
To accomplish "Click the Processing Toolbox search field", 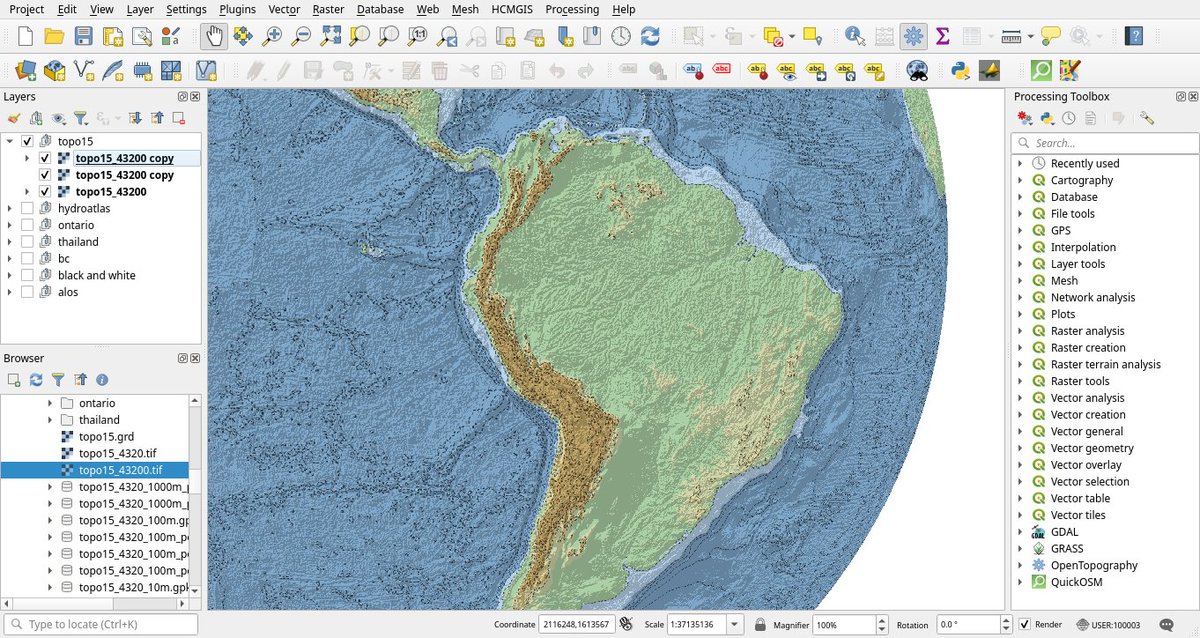I will click(x=1104, y=143).
